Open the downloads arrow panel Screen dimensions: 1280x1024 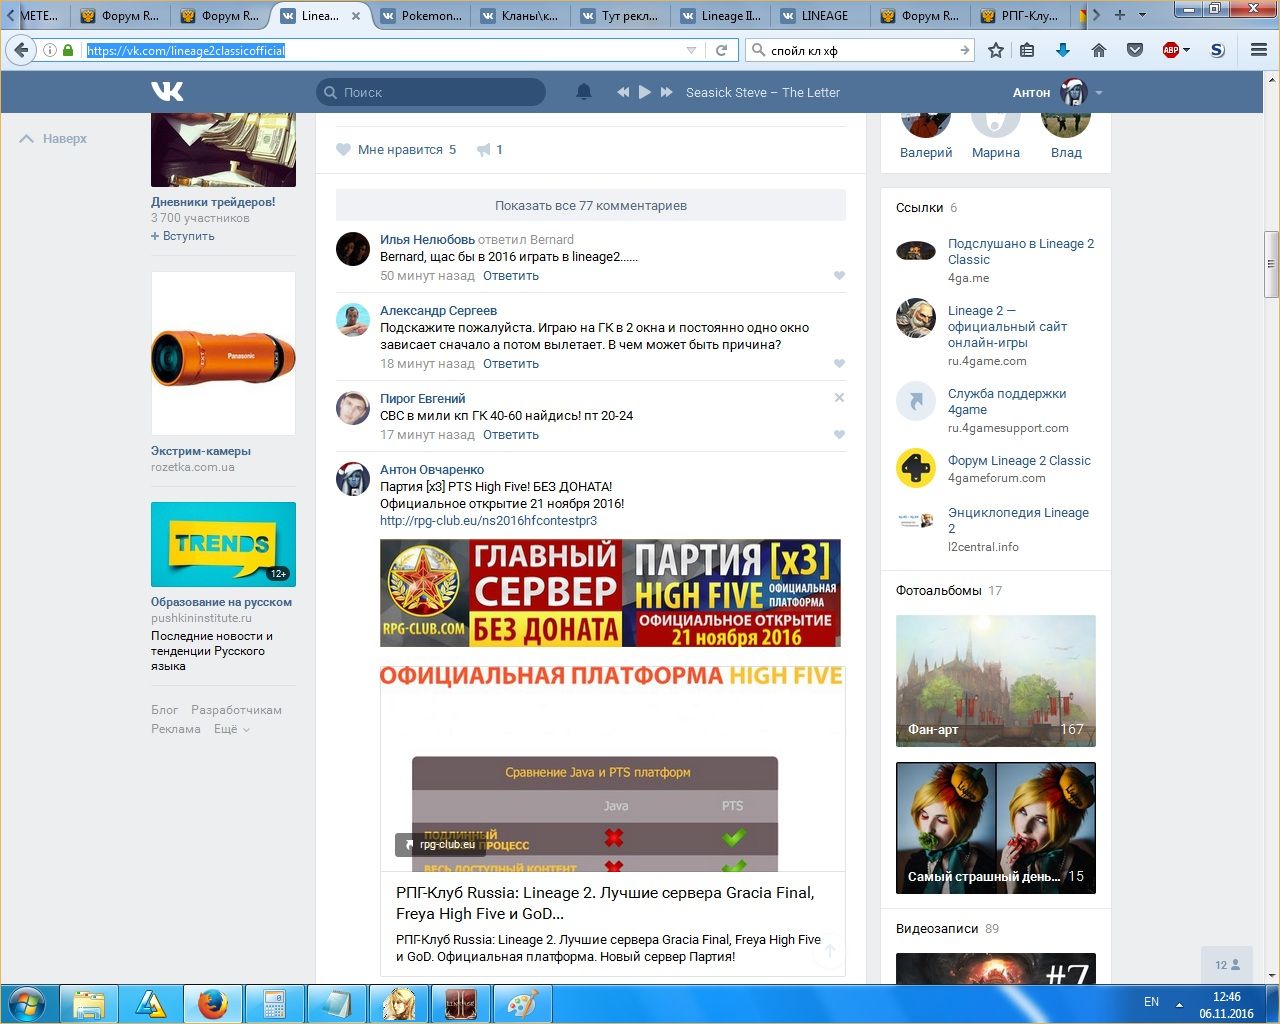click(1063, 50)
